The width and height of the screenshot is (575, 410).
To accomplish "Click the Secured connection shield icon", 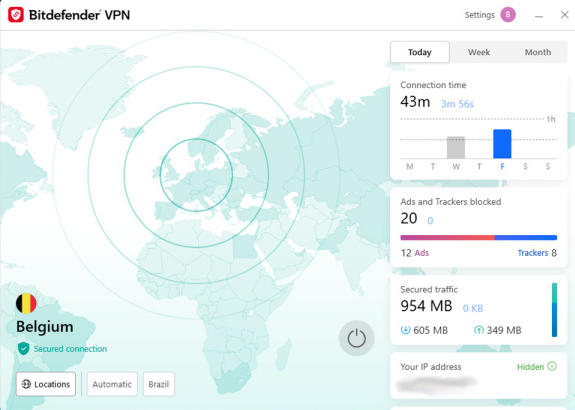I will pyautogui.click(x=24, y=348).
